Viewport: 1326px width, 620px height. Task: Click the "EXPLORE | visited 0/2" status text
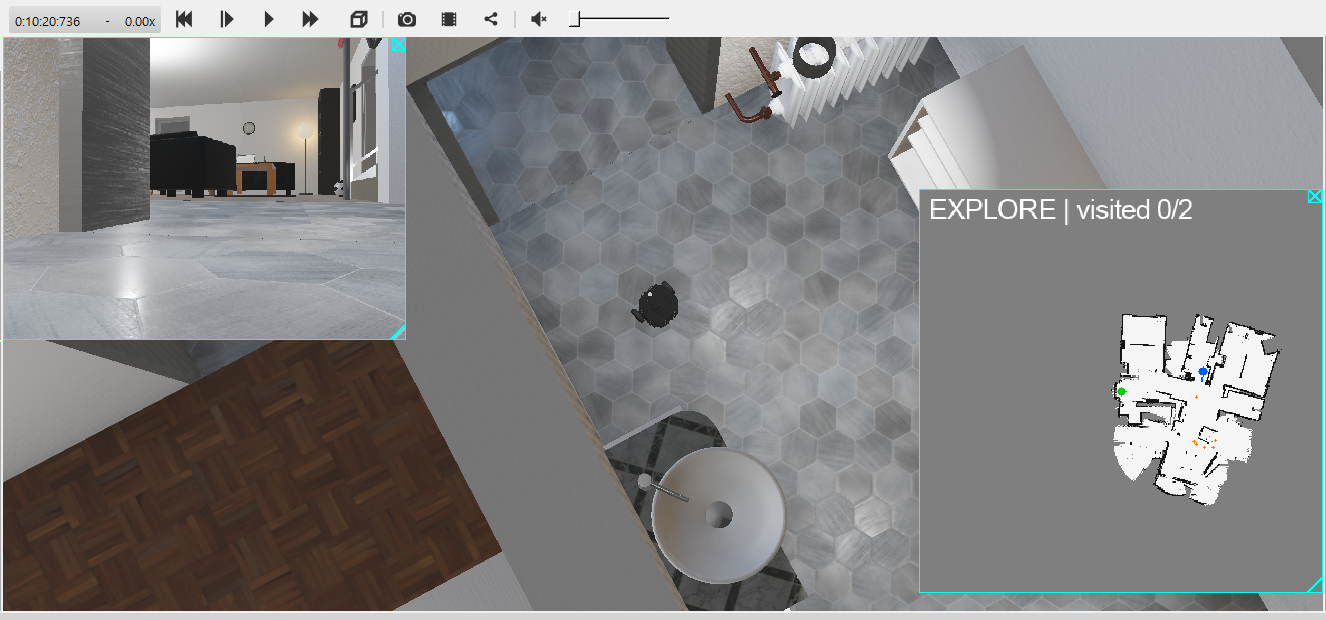coord(1061,210)
